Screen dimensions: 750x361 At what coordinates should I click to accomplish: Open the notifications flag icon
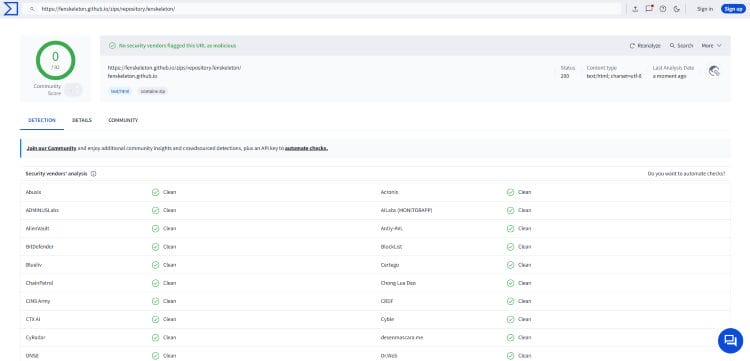tap(649, 9)
